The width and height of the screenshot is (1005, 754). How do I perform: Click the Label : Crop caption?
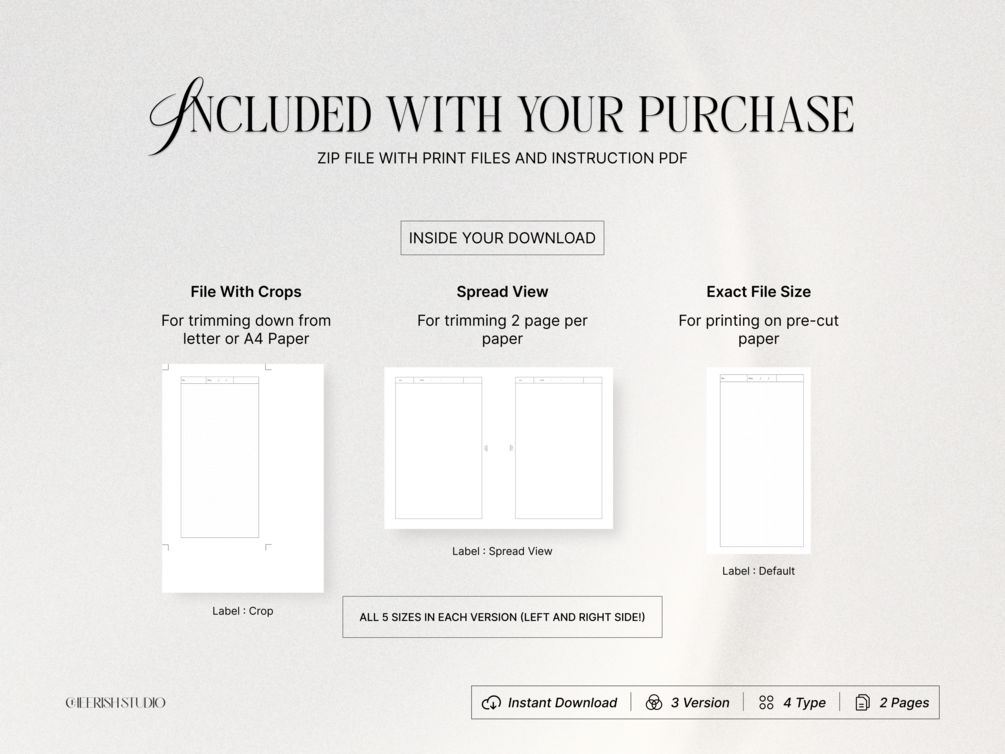point(243,611)
